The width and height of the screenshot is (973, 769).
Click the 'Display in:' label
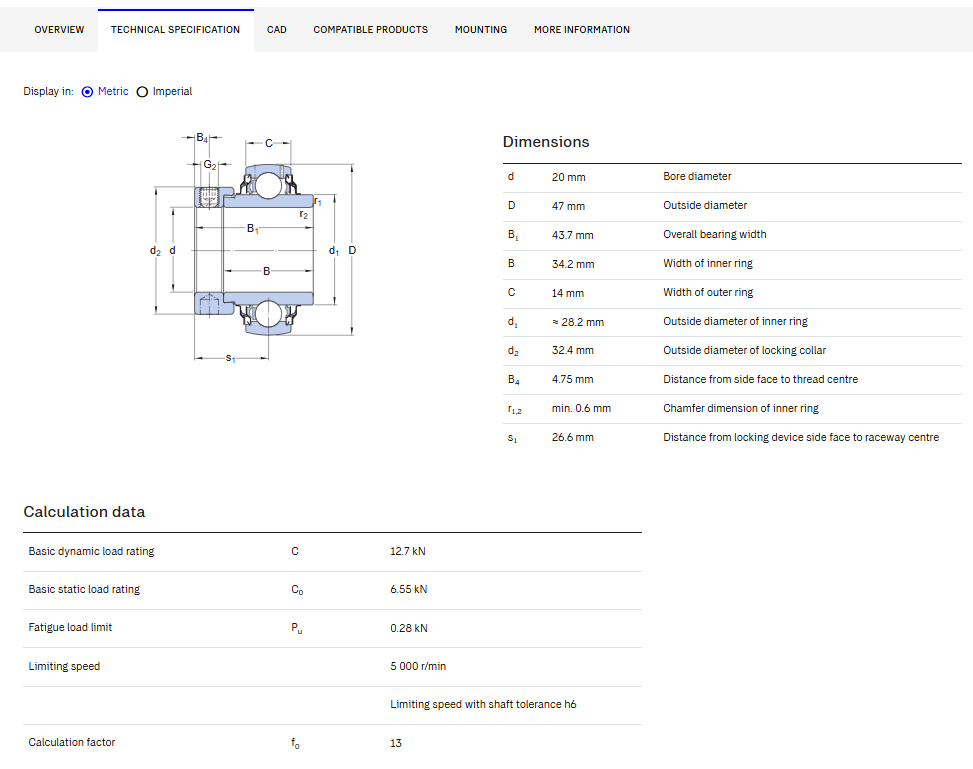click(48, 91)
